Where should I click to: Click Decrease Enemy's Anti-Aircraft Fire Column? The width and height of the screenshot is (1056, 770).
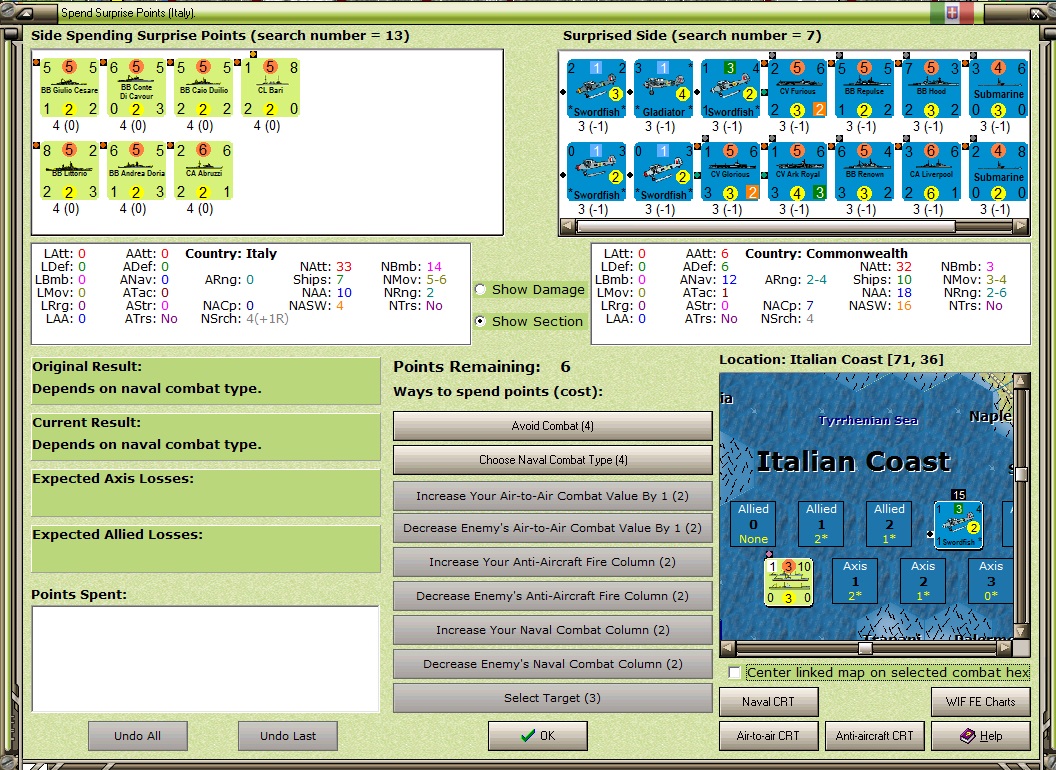(552, 596)
